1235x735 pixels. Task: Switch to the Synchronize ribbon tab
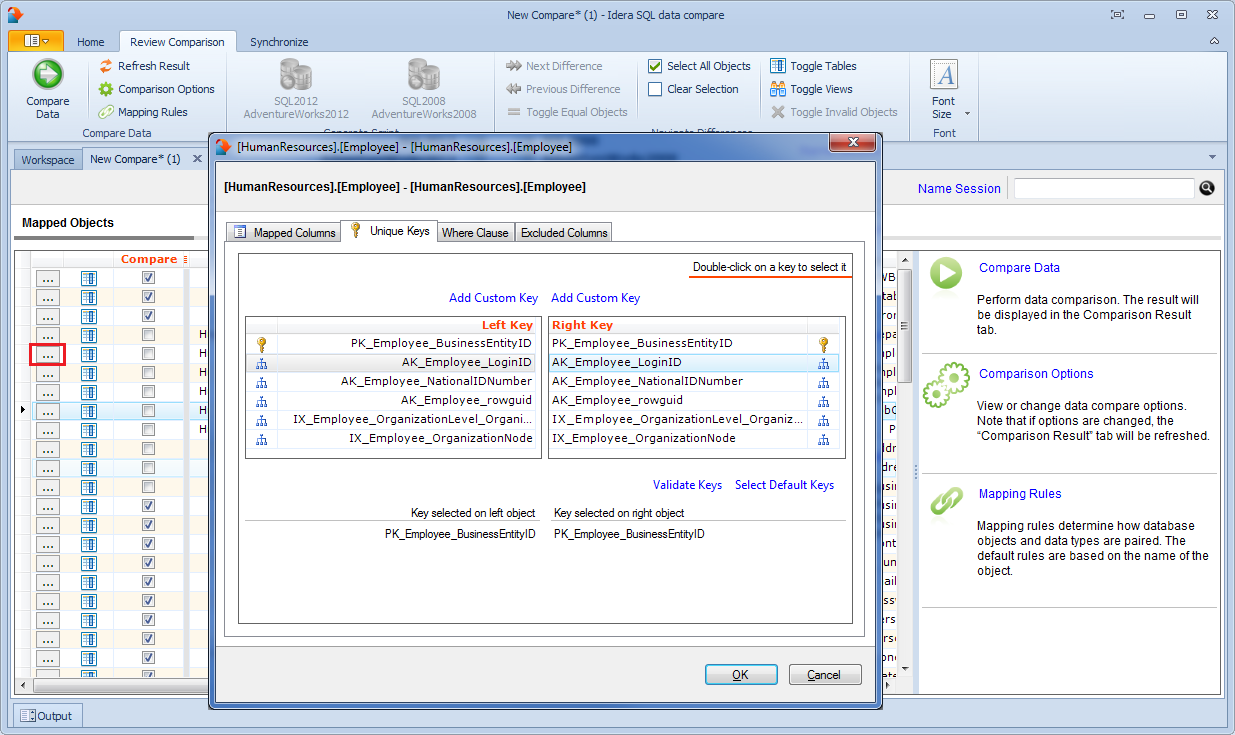tap(279, 42)
